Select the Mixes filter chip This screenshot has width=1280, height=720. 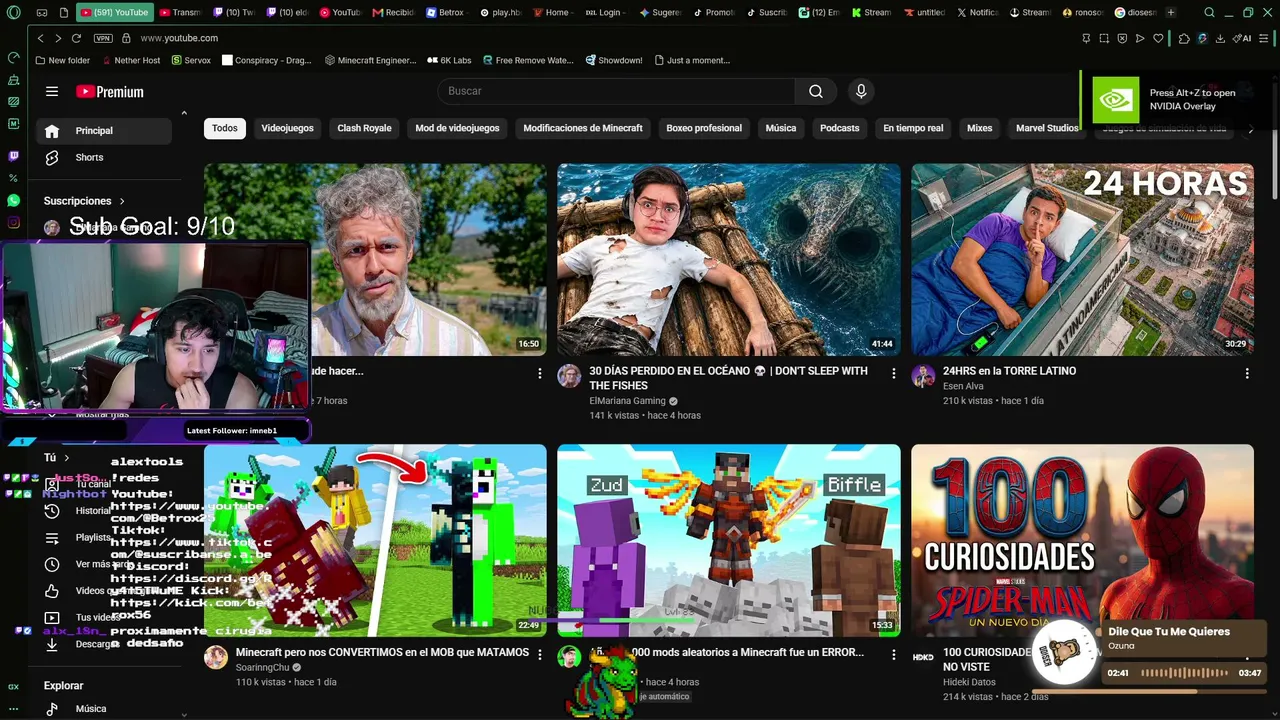tap(980, 128)
